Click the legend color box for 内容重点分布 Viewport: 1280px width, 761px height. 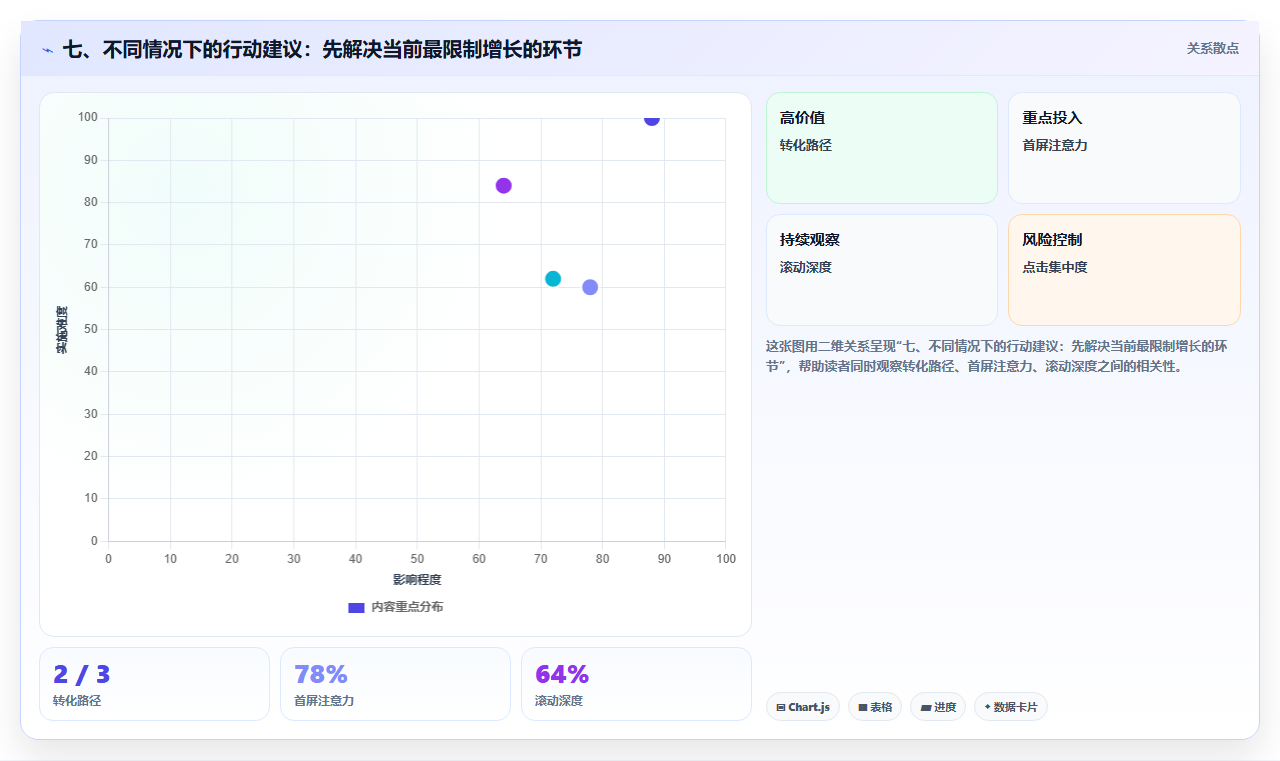coord(356,607)
